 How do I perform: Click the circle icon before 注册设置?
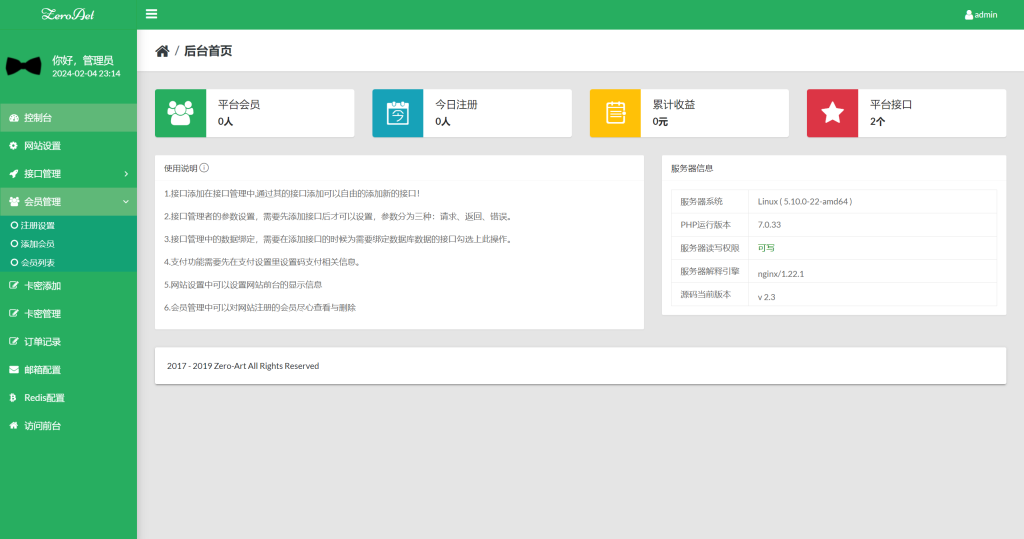click(x=14, y=225)
